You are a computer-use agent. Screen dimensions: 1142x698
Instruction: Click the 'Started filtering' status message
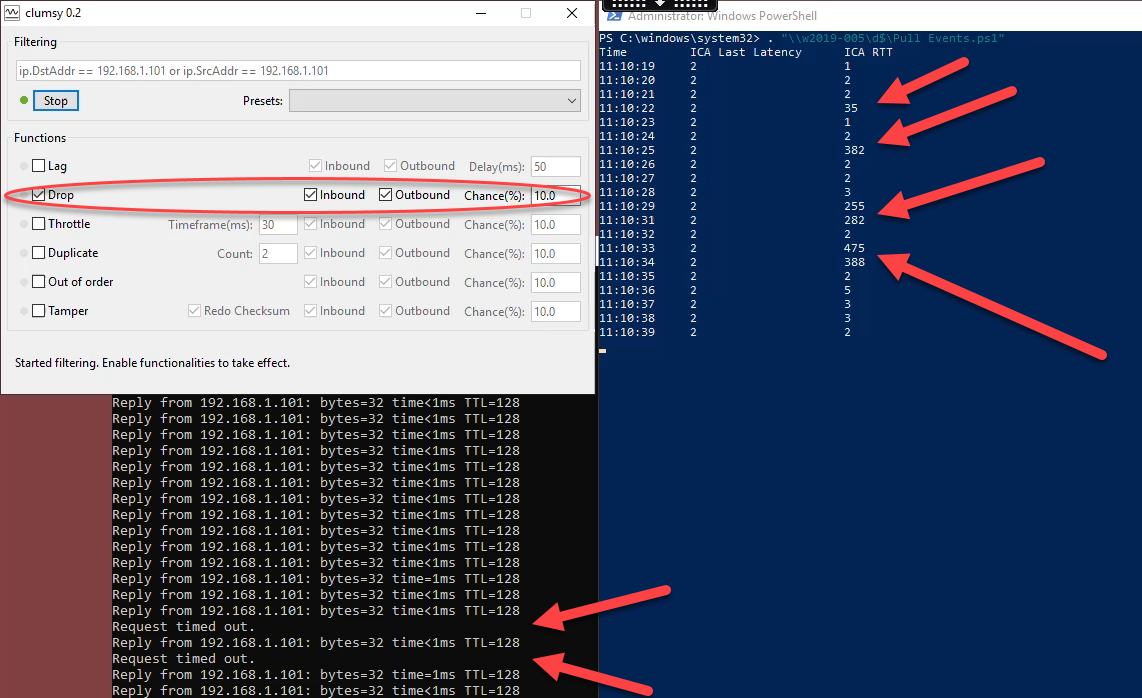152,362
